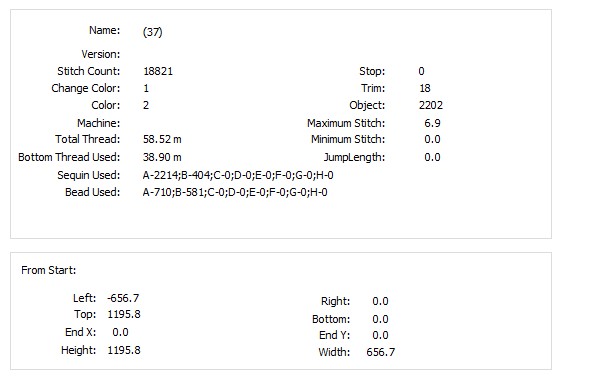Click the Sequin Used value string
This screenshot has width=591, height=377.
point(238,175)
